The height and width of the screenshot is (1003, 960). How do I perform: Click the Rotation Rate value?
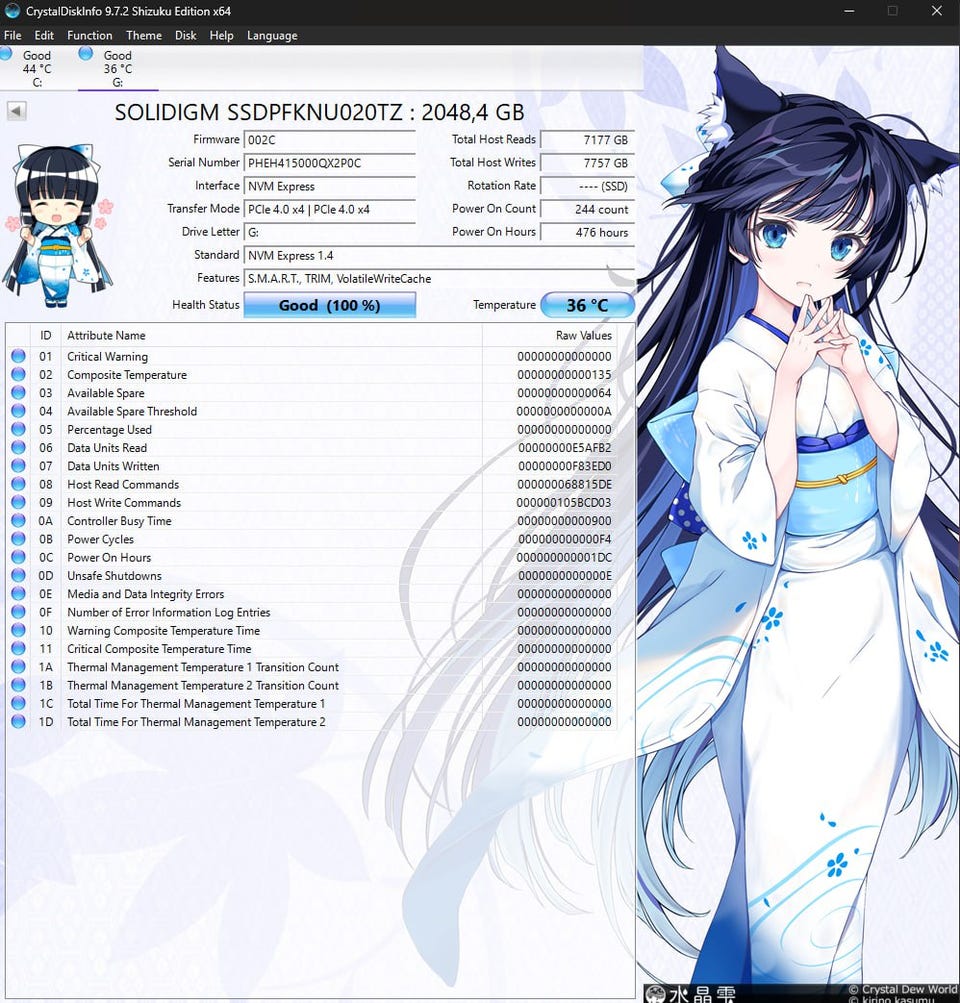tap(587, 186)
